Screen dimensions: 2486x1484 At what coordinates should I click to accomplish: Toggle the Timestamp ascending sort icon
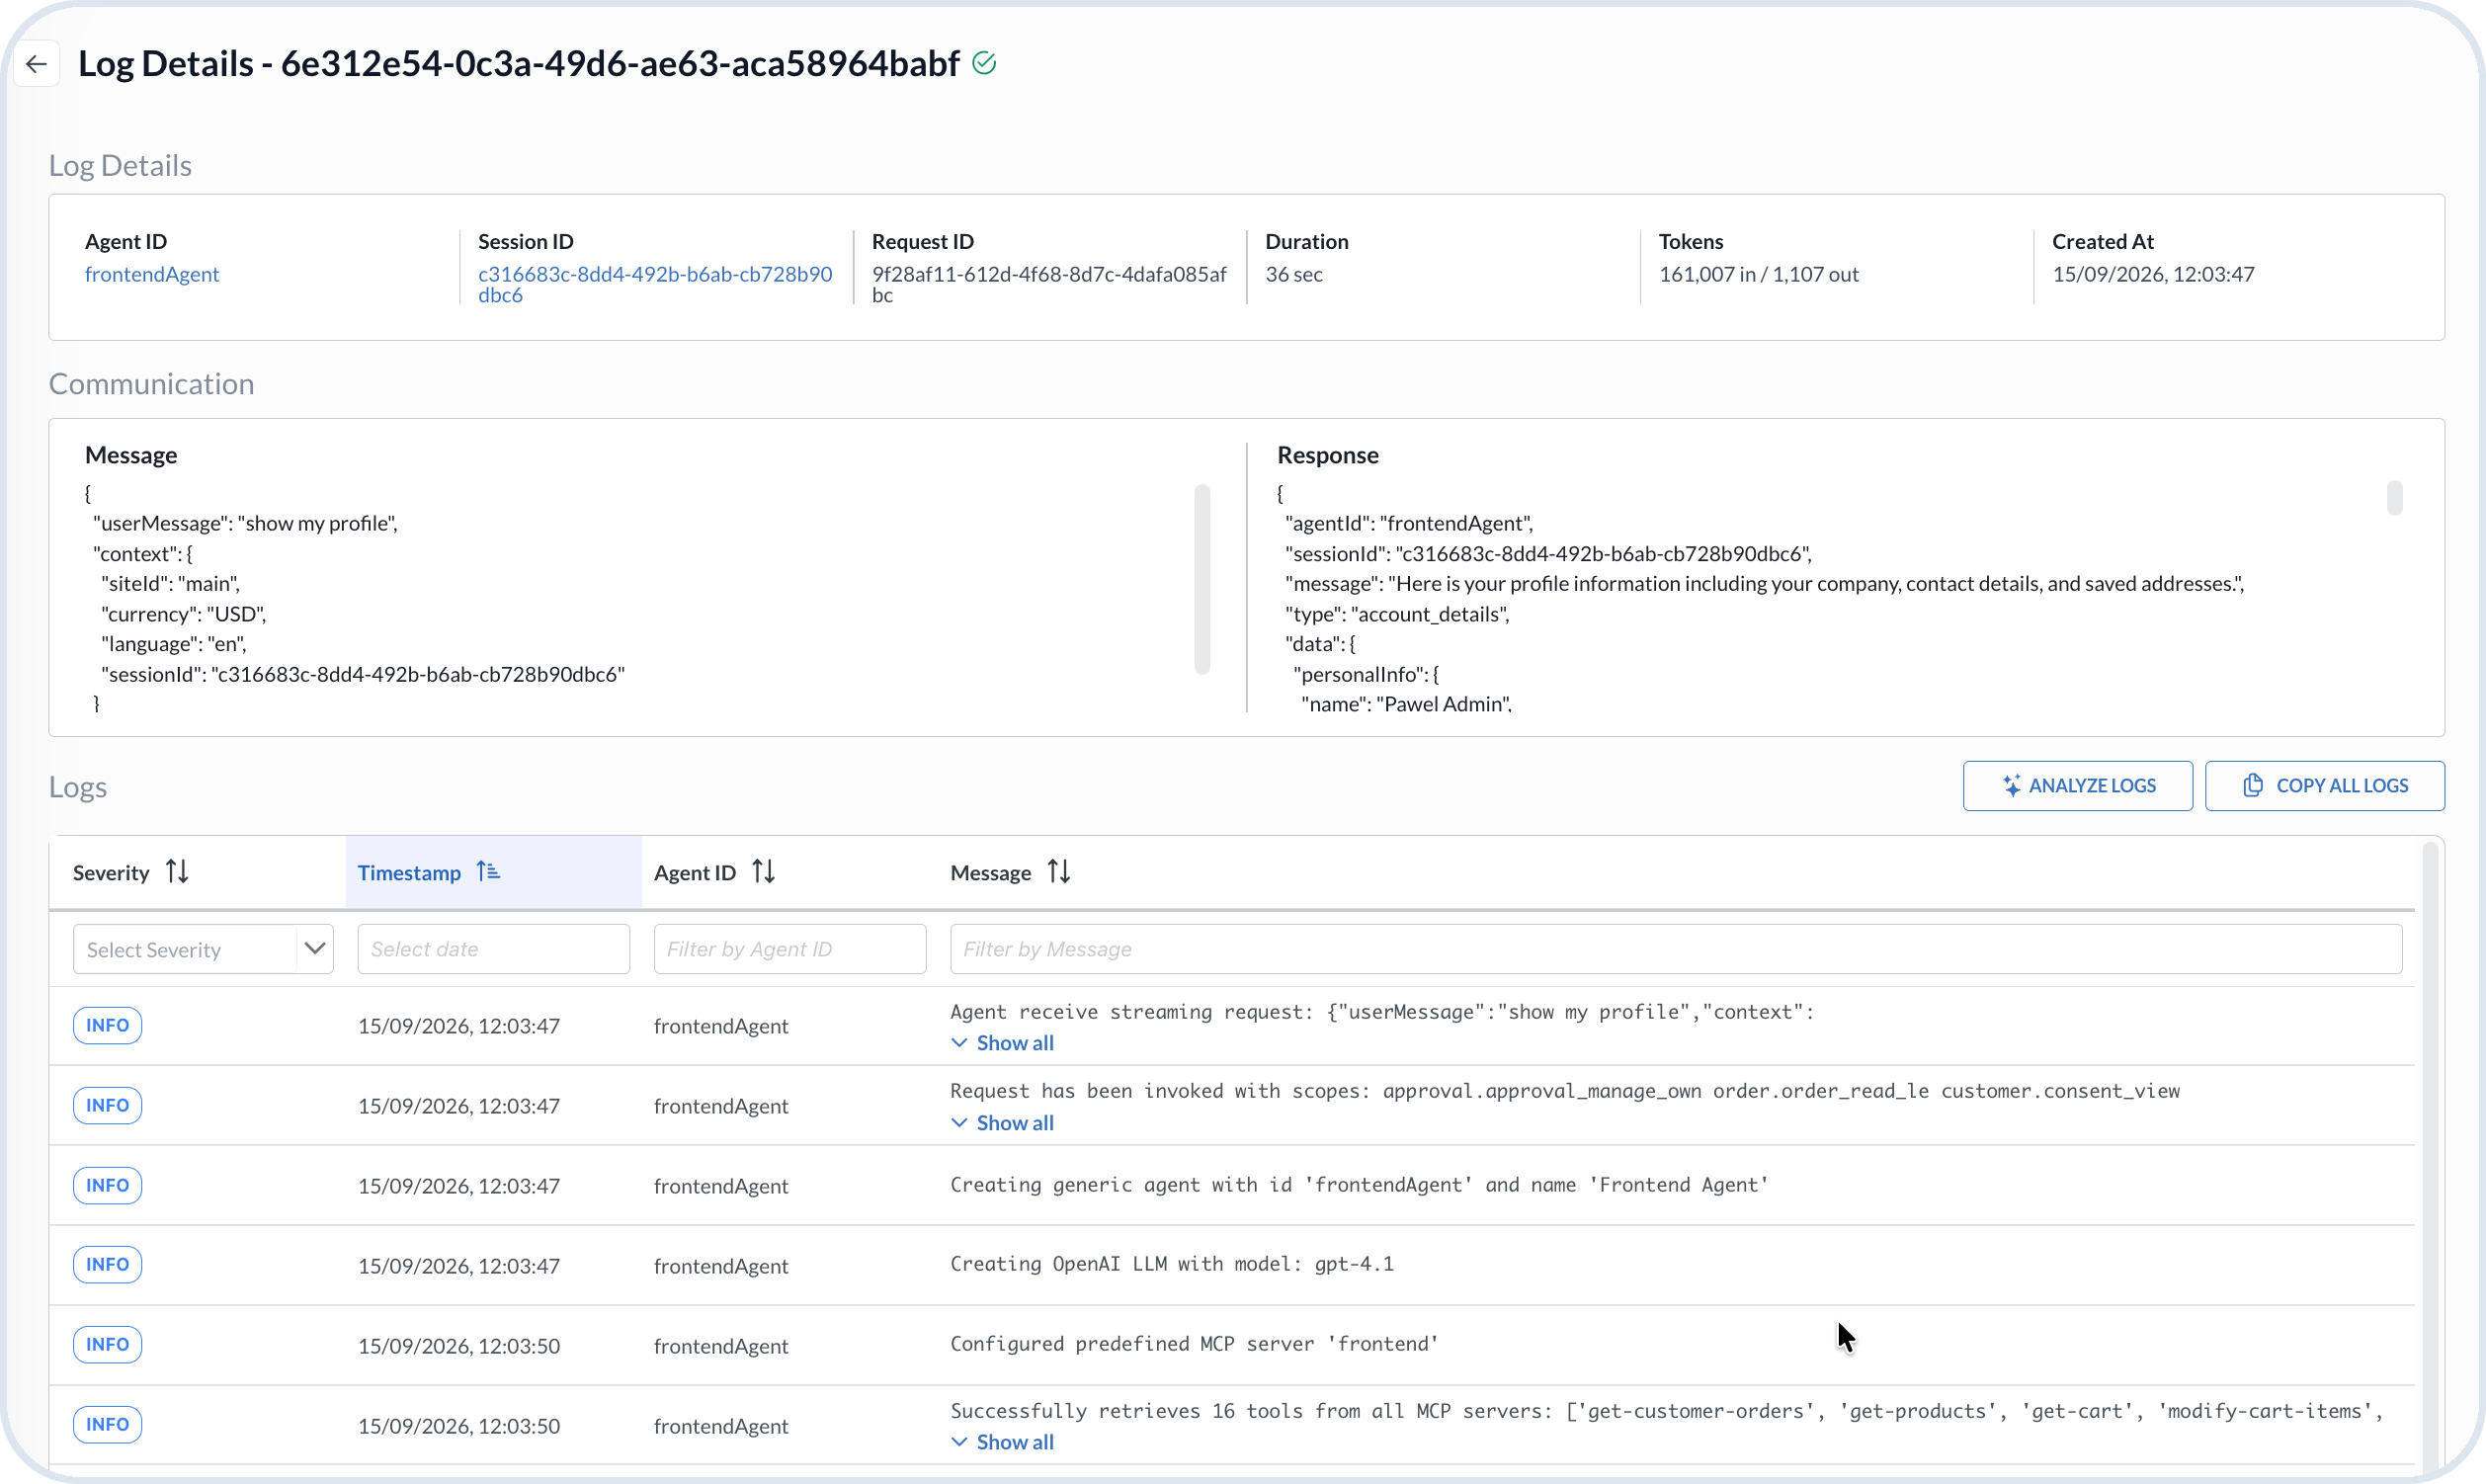coord(488,872)
